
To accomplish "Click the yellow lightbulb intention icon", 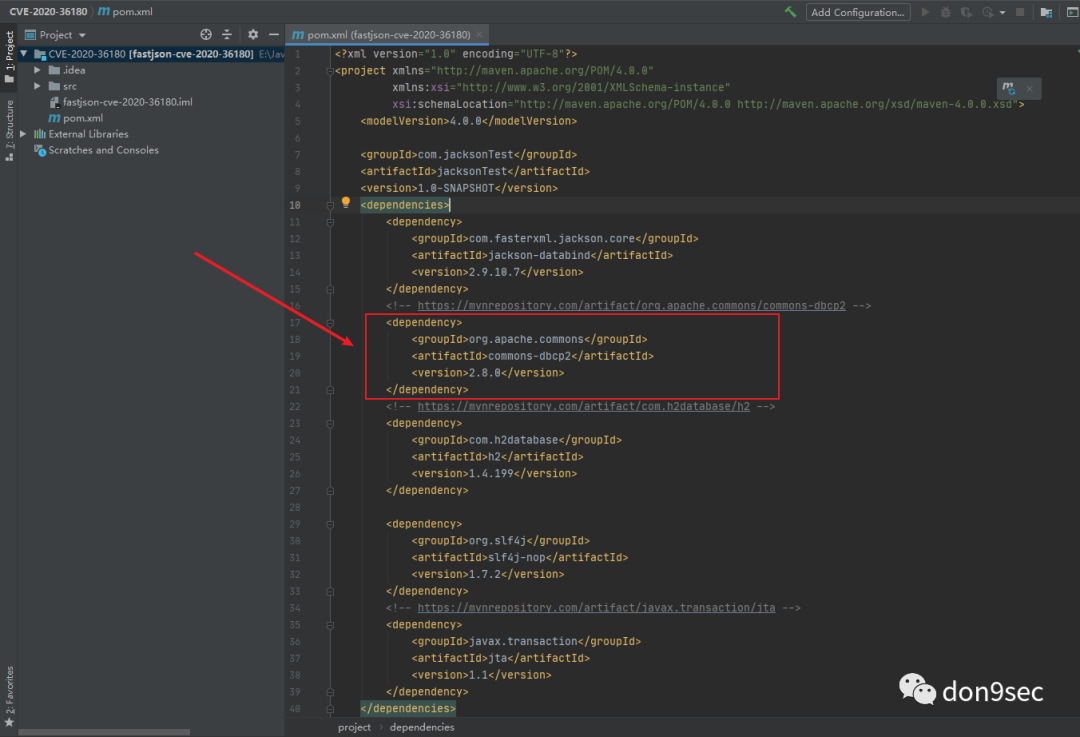I will coord(346,202).
